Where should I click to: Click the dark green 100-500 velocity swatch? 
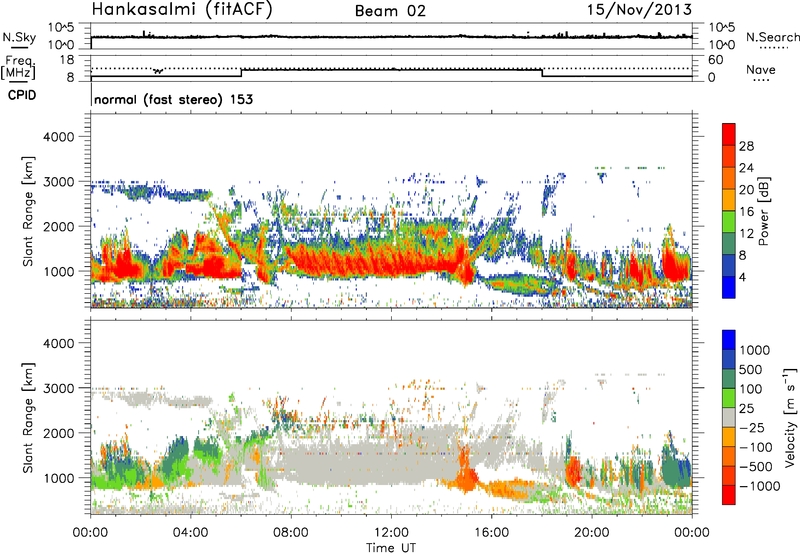tap(729, 379)
